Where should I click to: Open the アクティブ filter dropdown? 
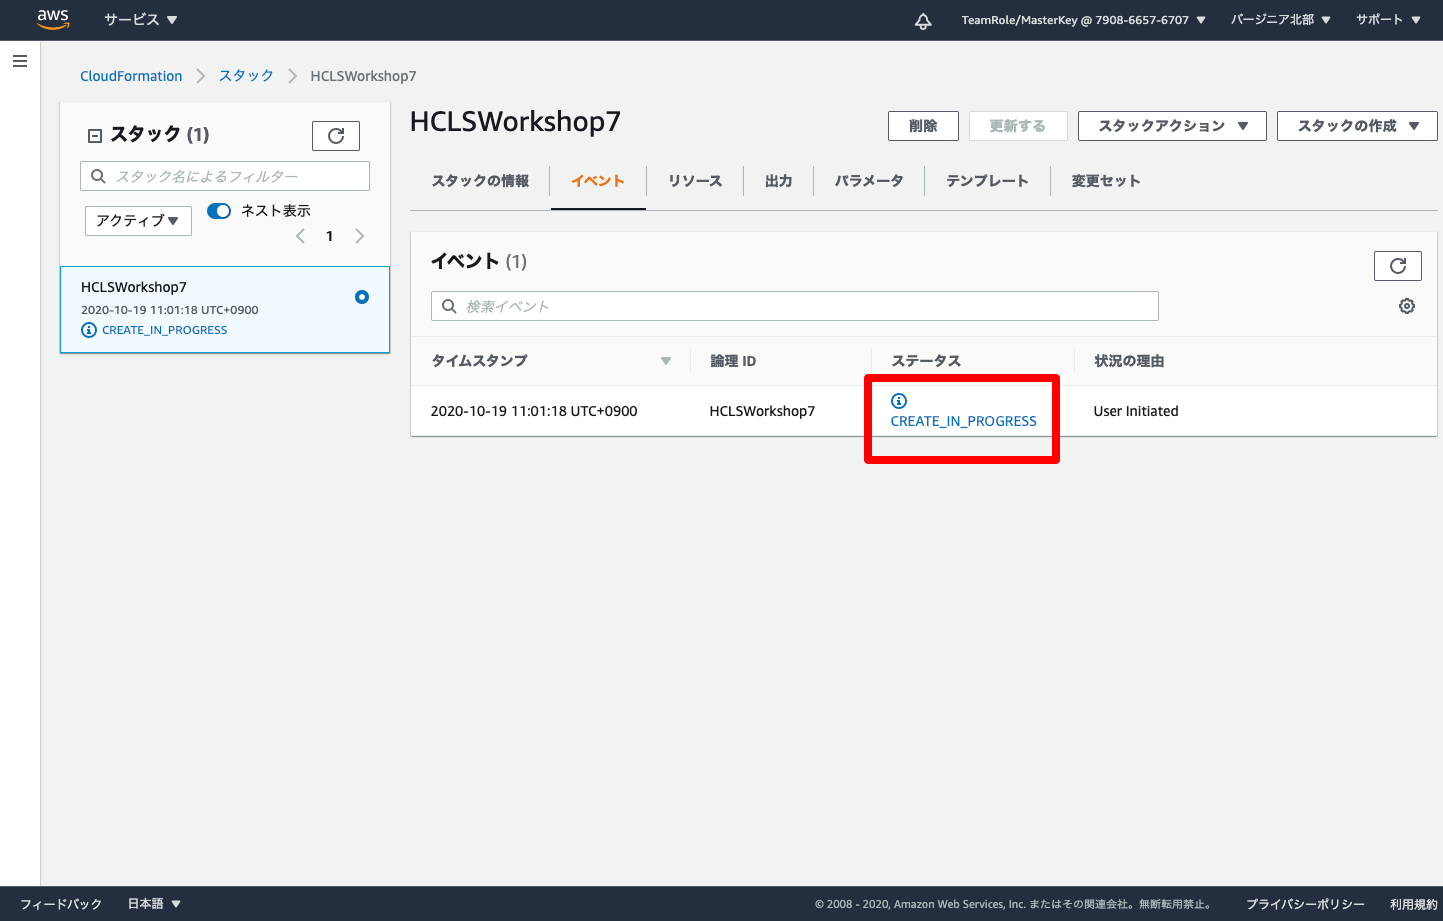pos(138,221)
